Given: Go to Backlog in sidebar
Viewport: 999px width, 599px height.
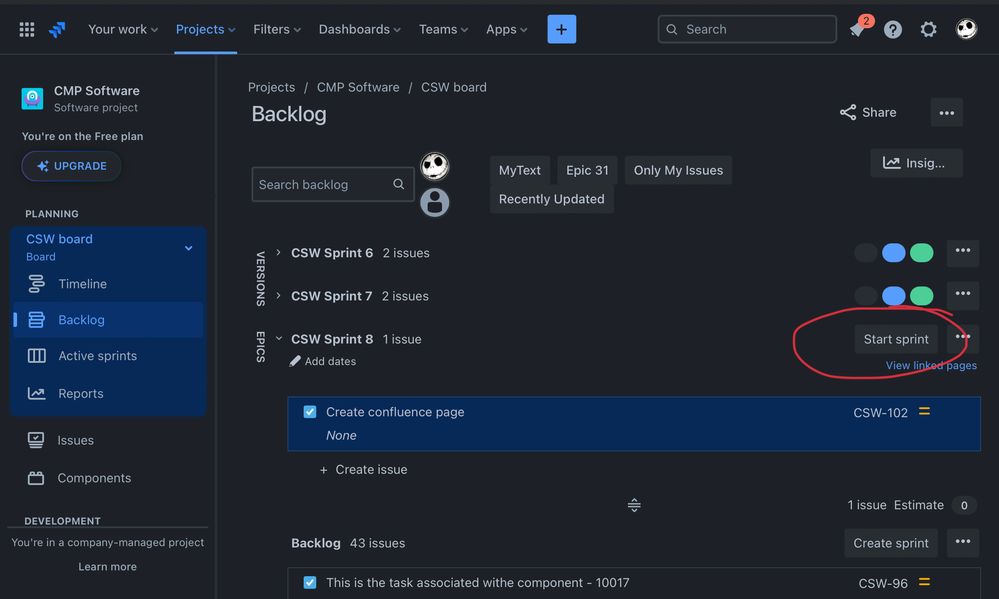Looking at the screenshot, I should (x=108, y=320).
